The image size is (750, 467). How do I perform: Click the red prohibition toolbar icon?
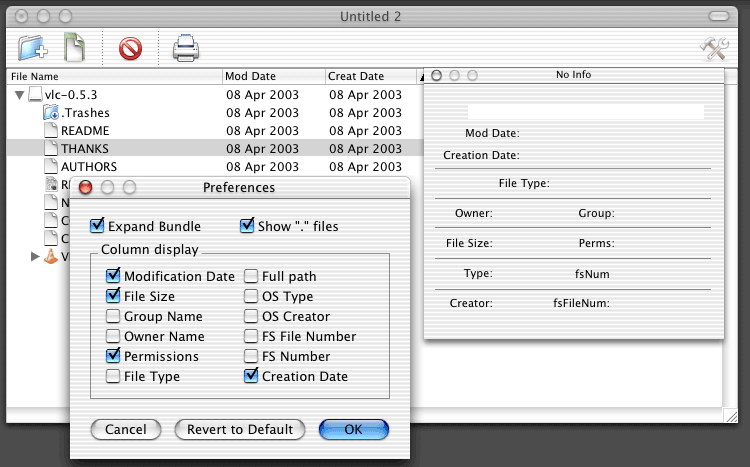pyautogui.click(x=130, y=48)
